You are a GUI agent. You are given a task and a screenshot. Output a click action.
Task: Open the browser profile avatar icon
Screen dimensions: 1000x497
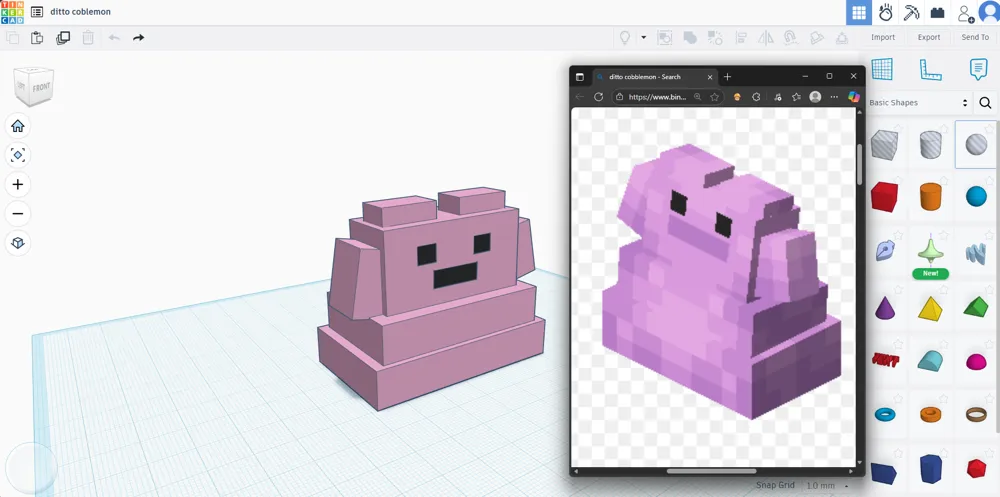815,97
